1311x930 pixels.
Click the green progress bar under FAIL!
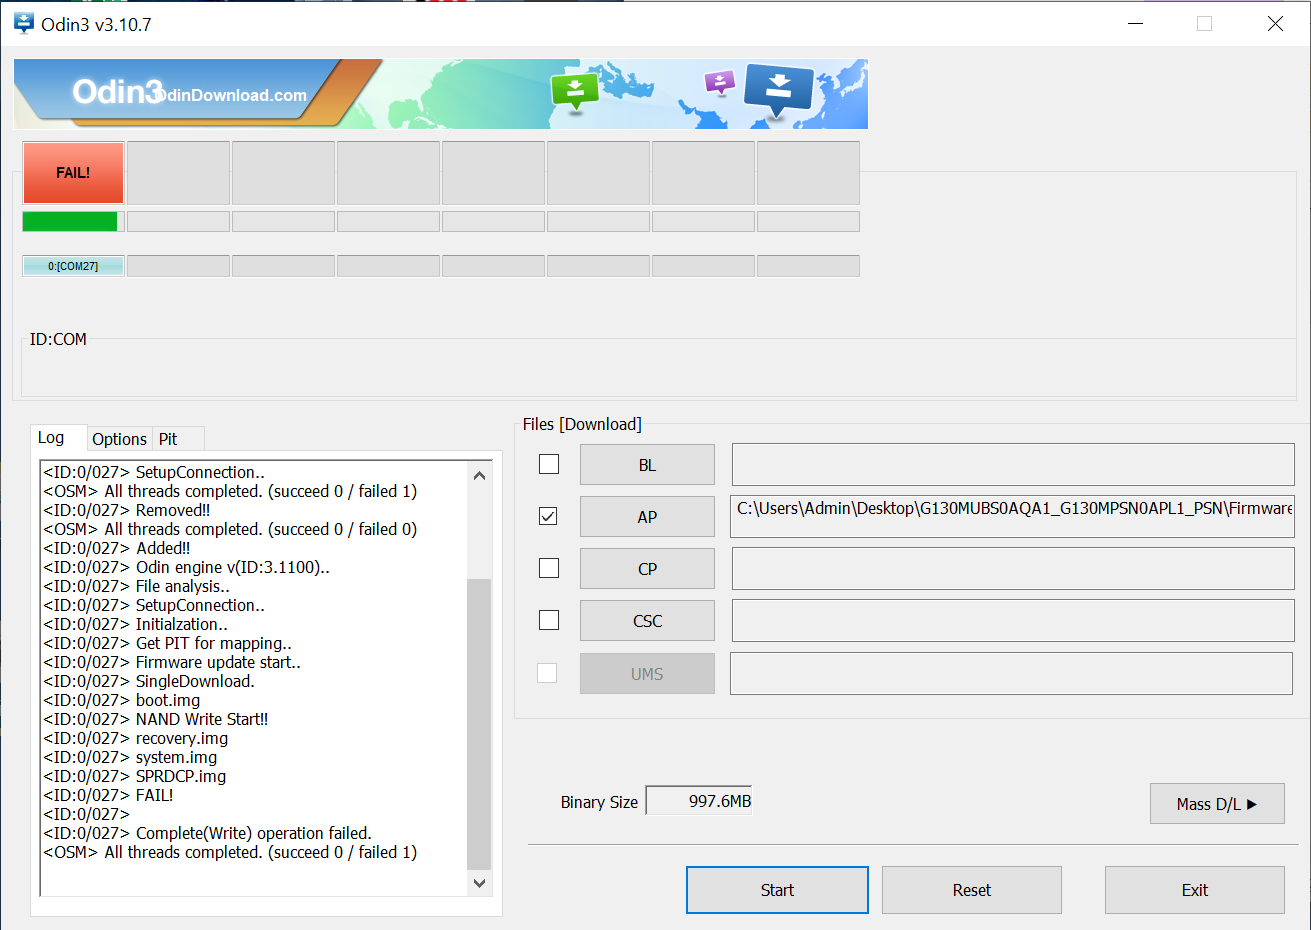click(73, 221)
